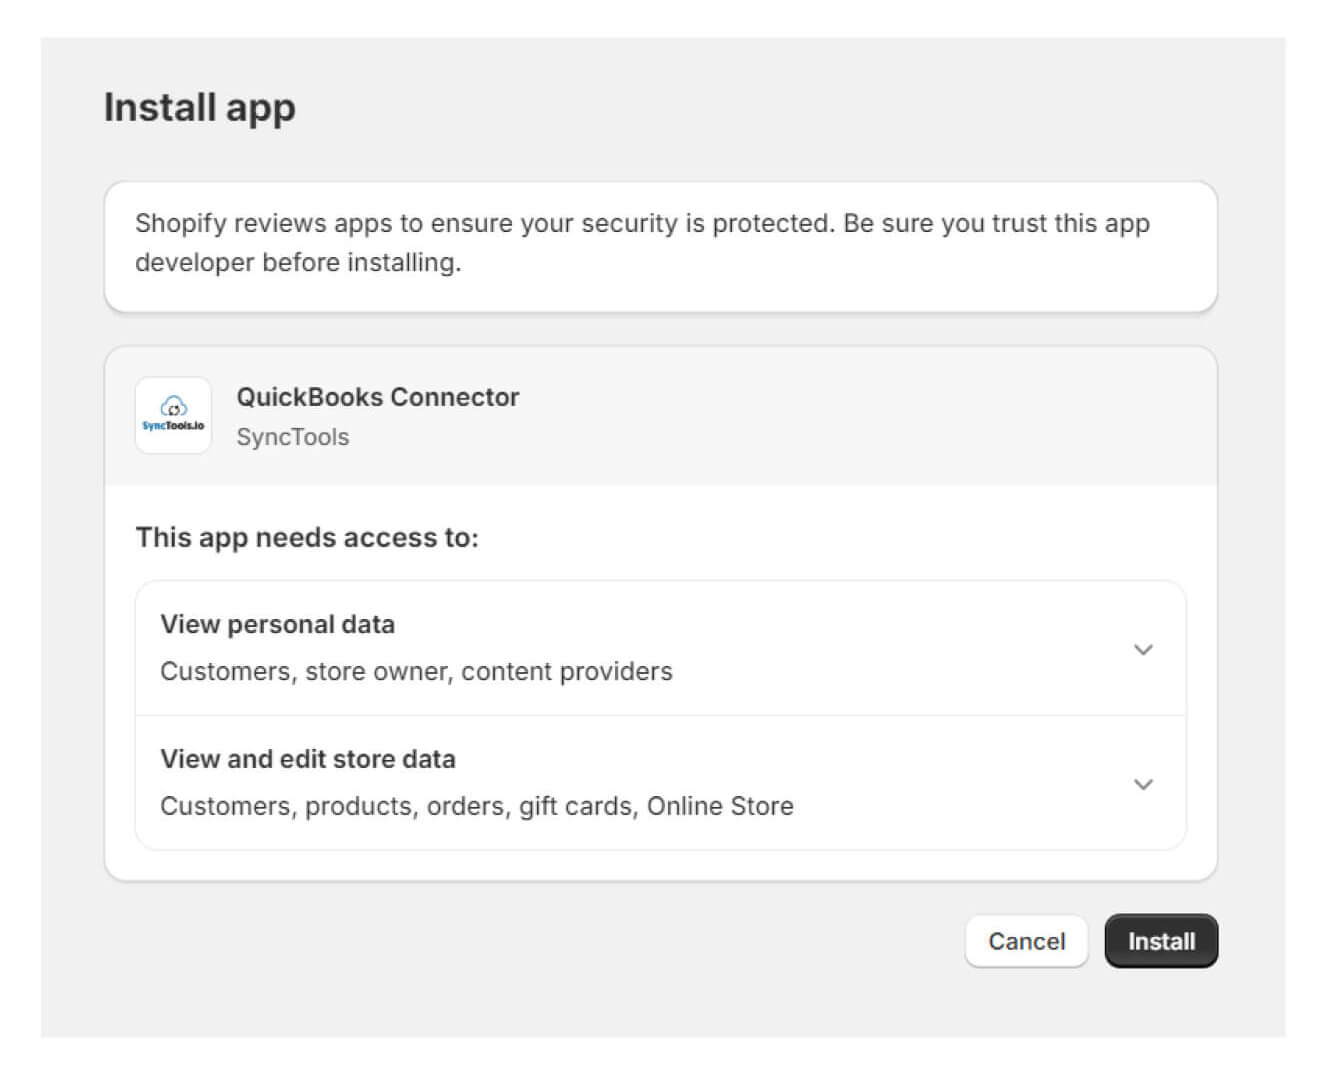Click 'Customers, products, orders, gift cards' text
This screenshot has height=1080, width=1327.
pos(397,806)
